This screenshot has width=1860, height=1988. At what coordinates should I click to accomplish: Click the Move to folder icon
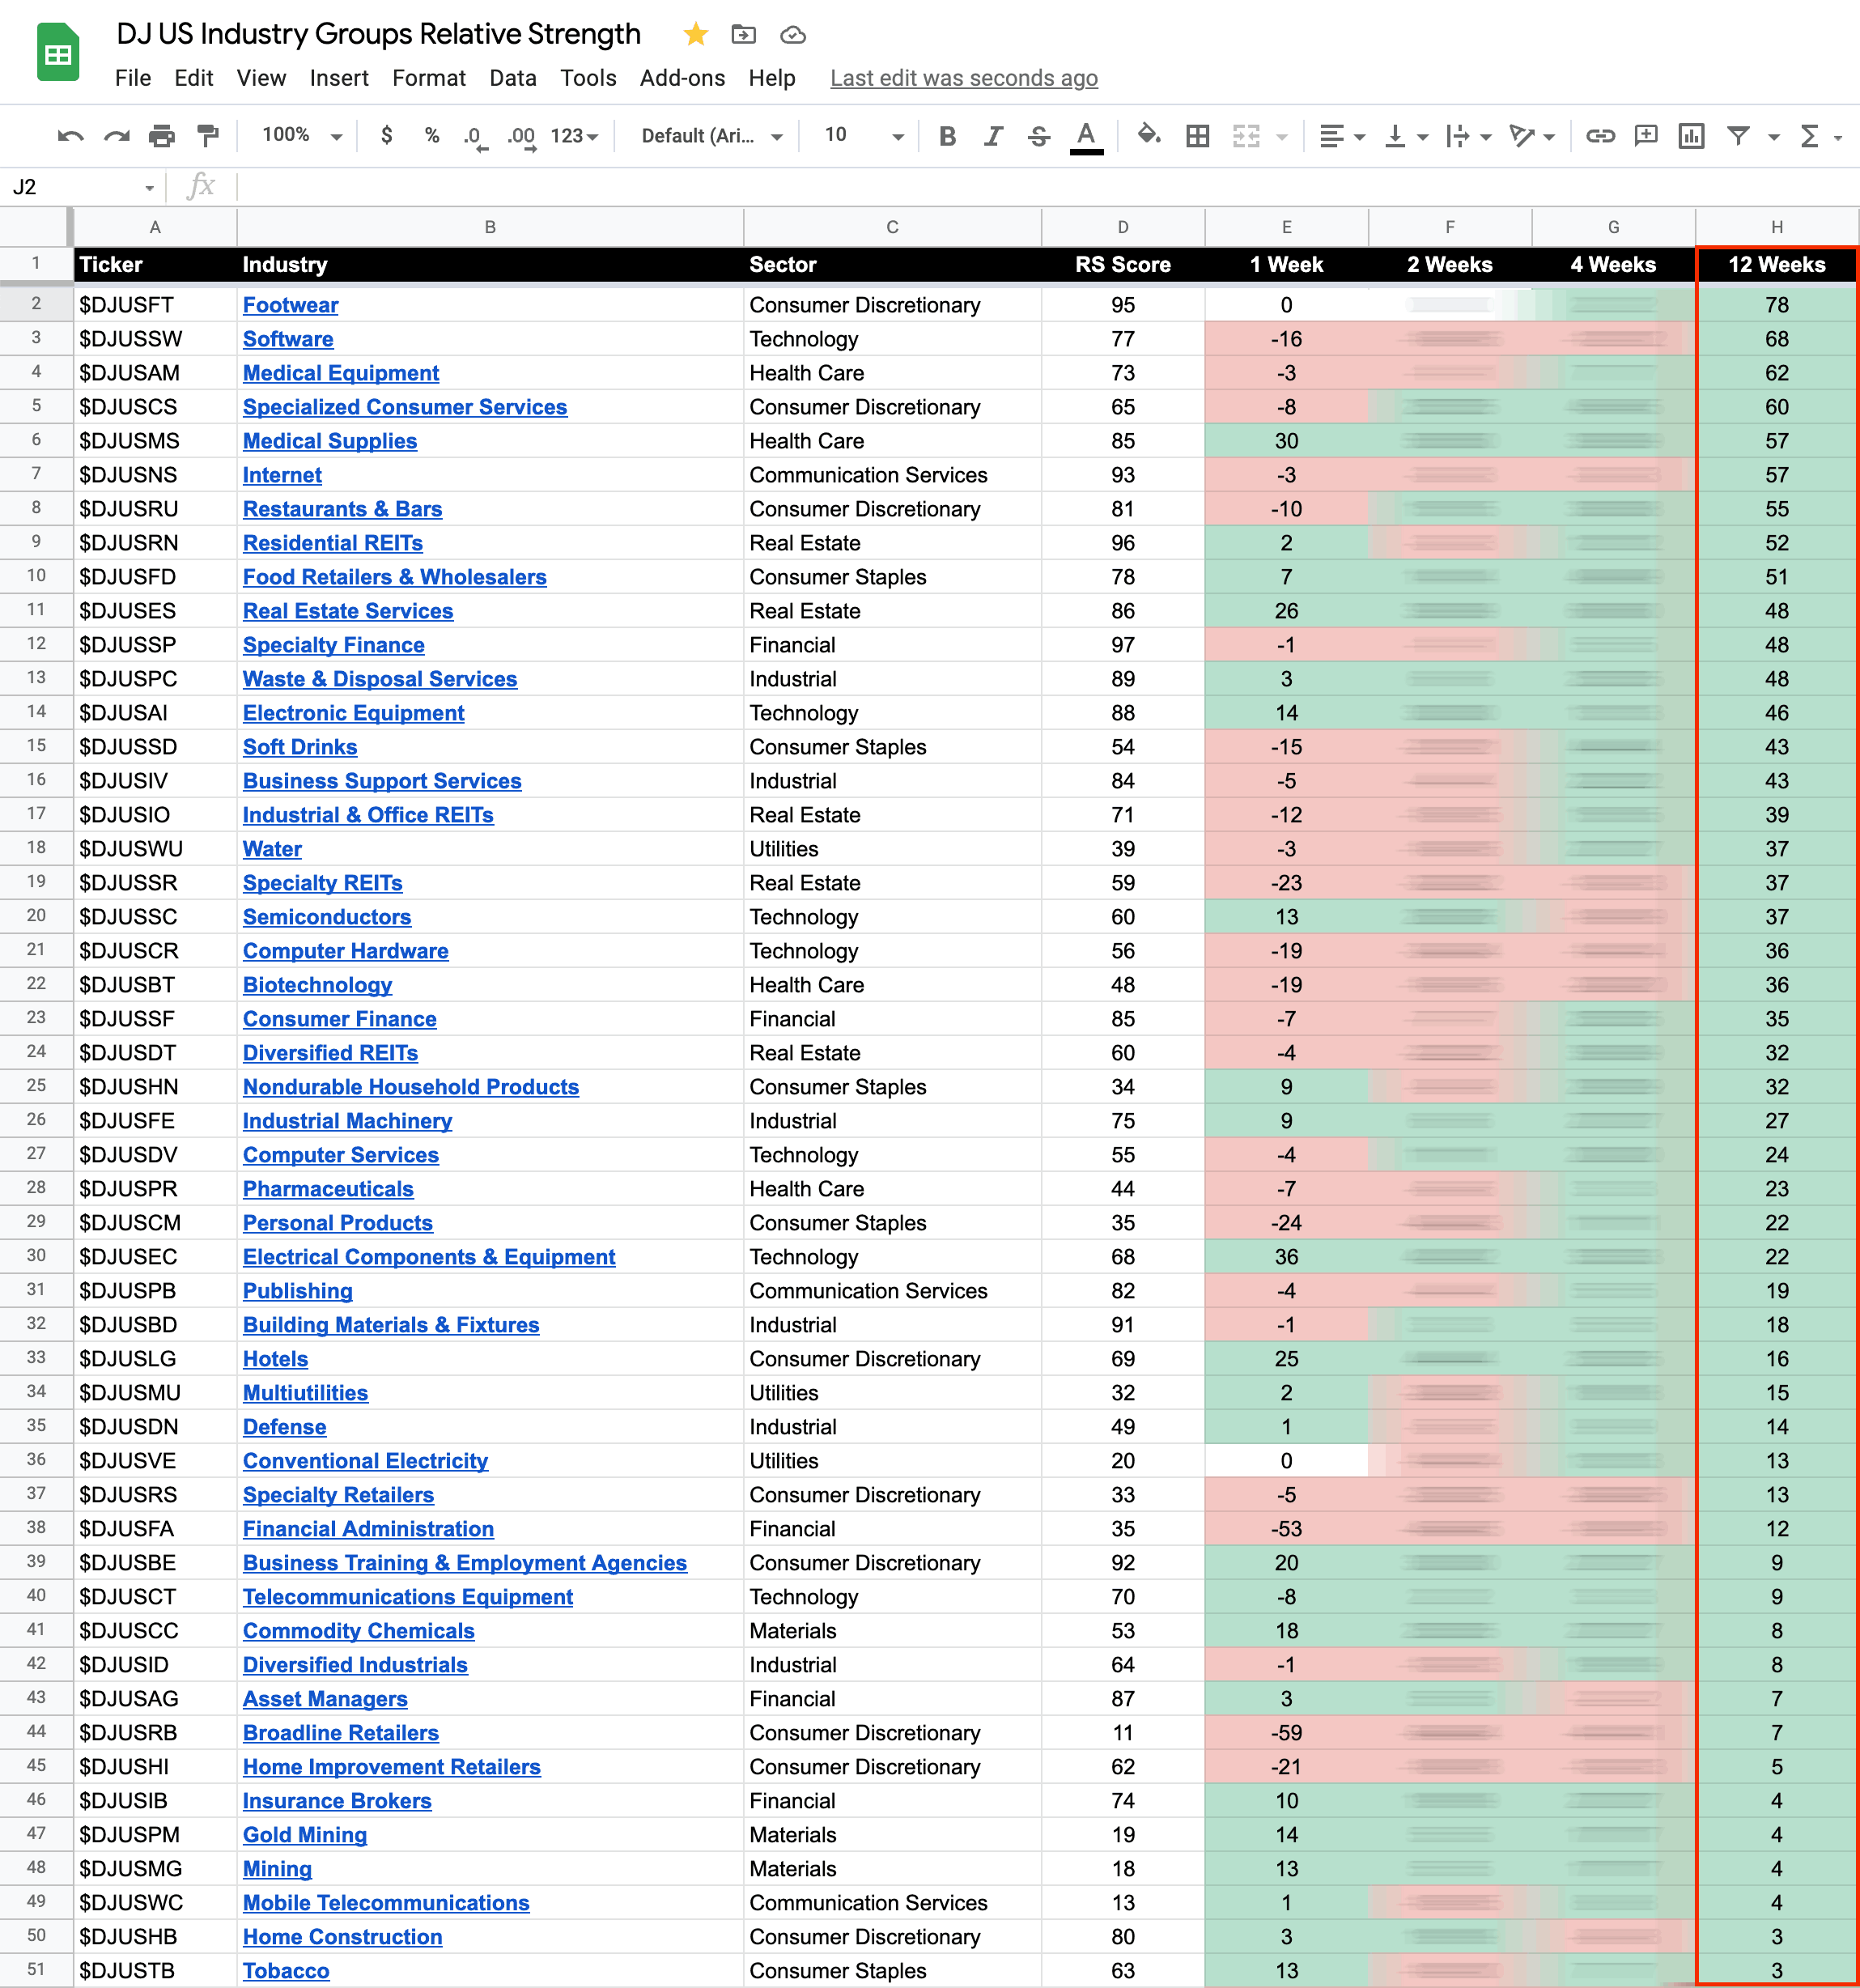(x=743, y=35)
